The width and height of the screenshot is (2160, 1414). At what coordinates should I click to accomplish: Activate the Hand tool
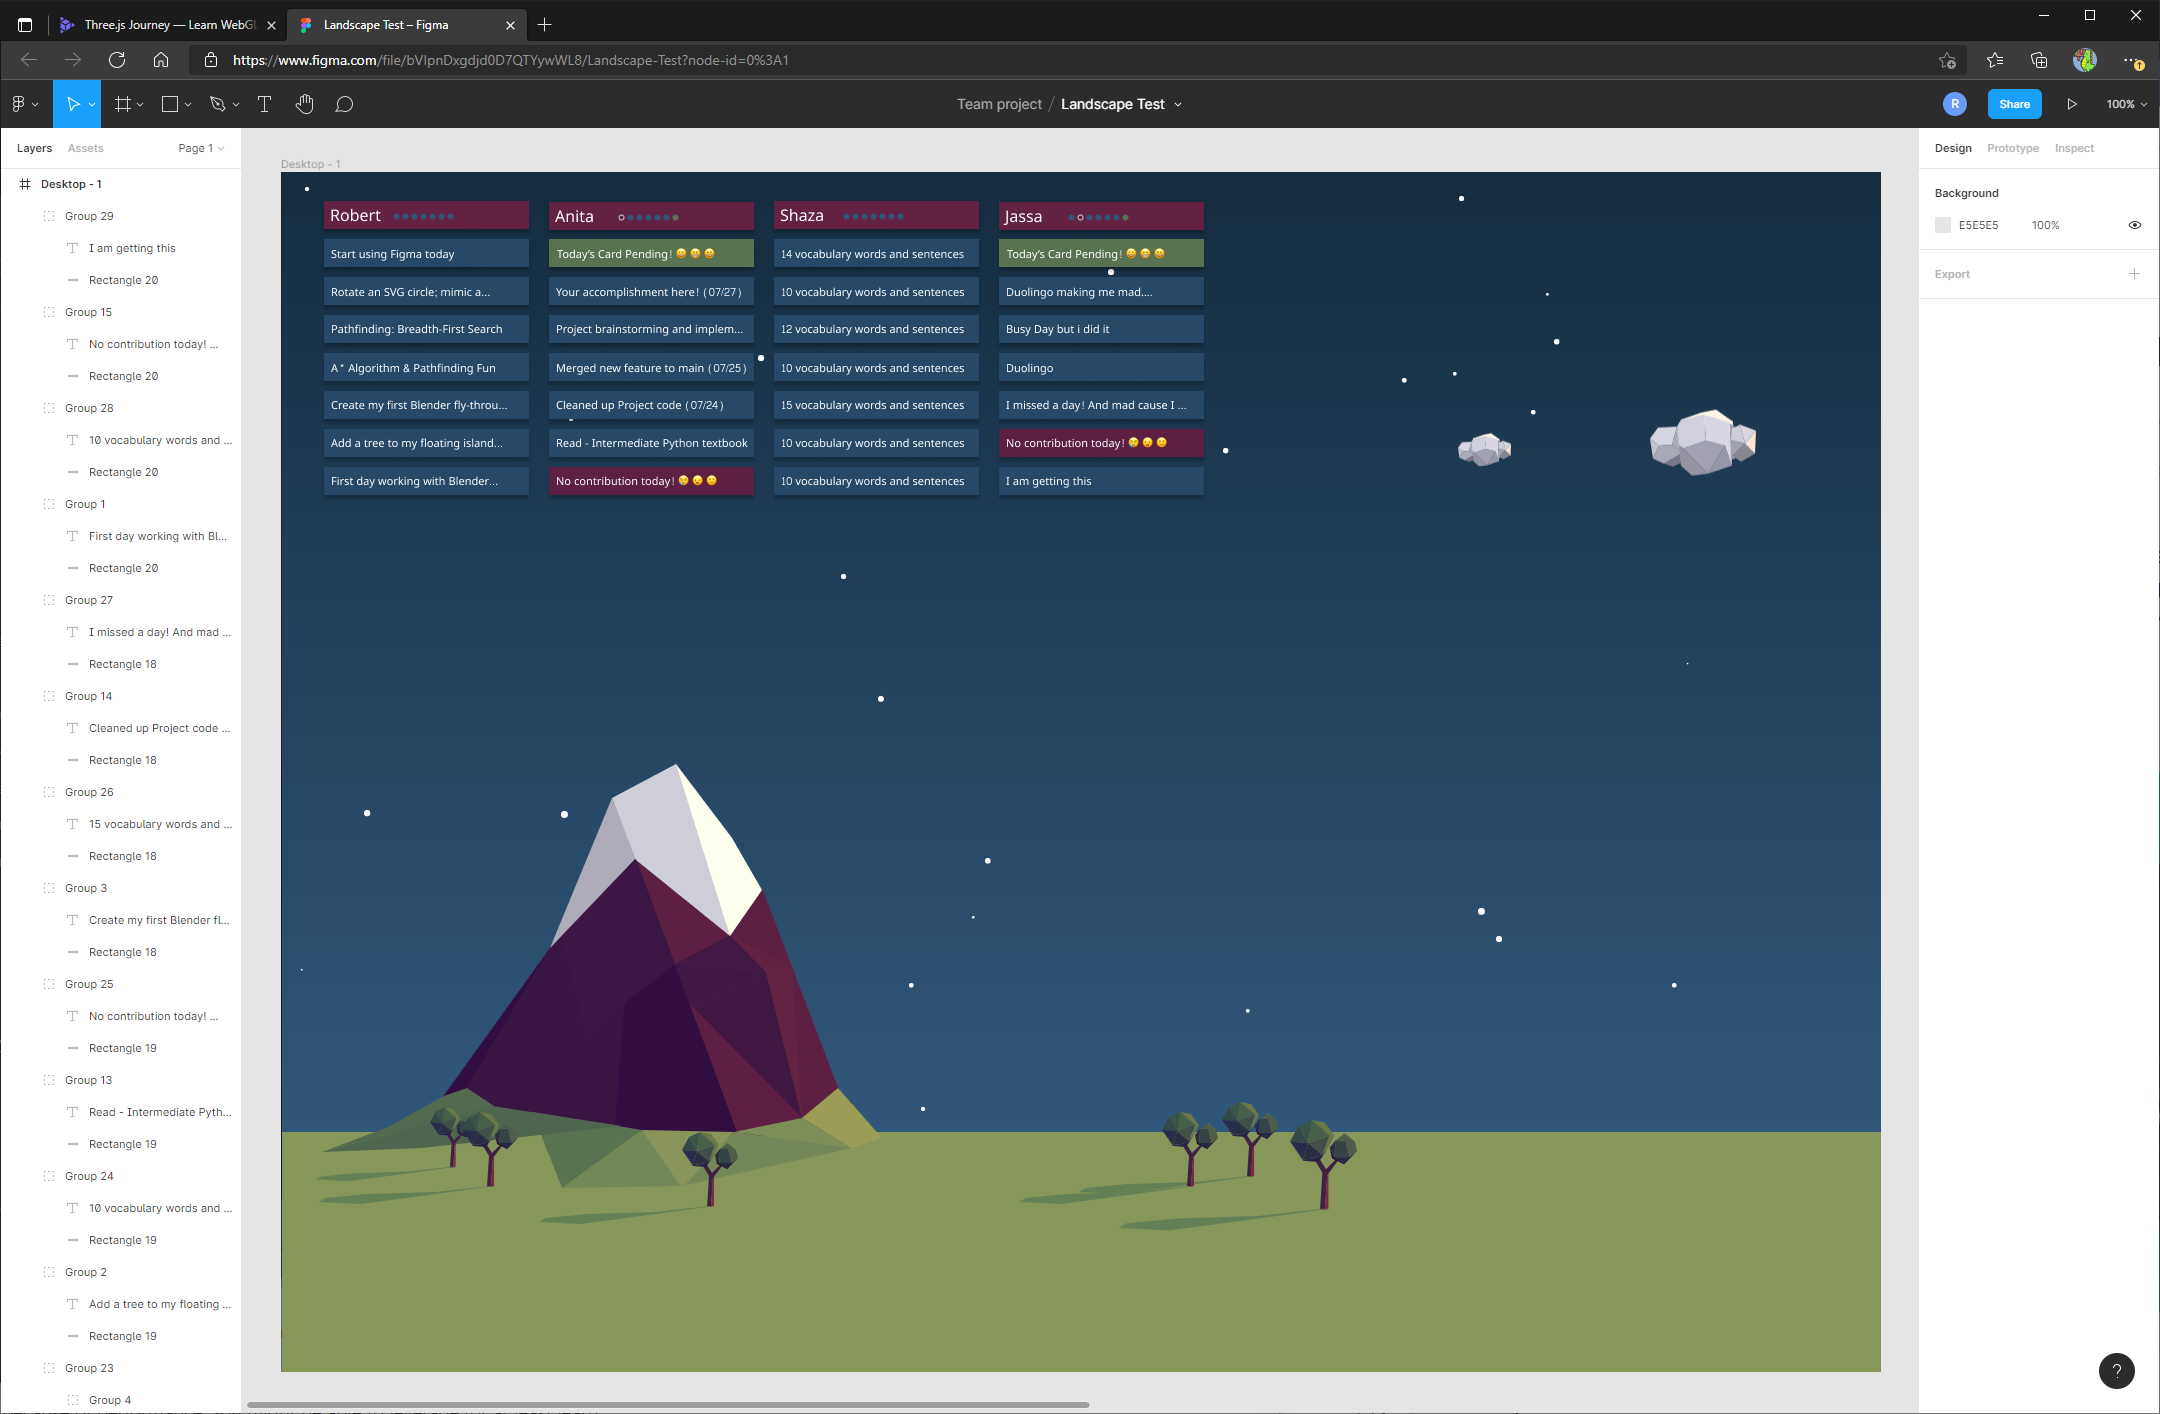[x=305, y=104]
